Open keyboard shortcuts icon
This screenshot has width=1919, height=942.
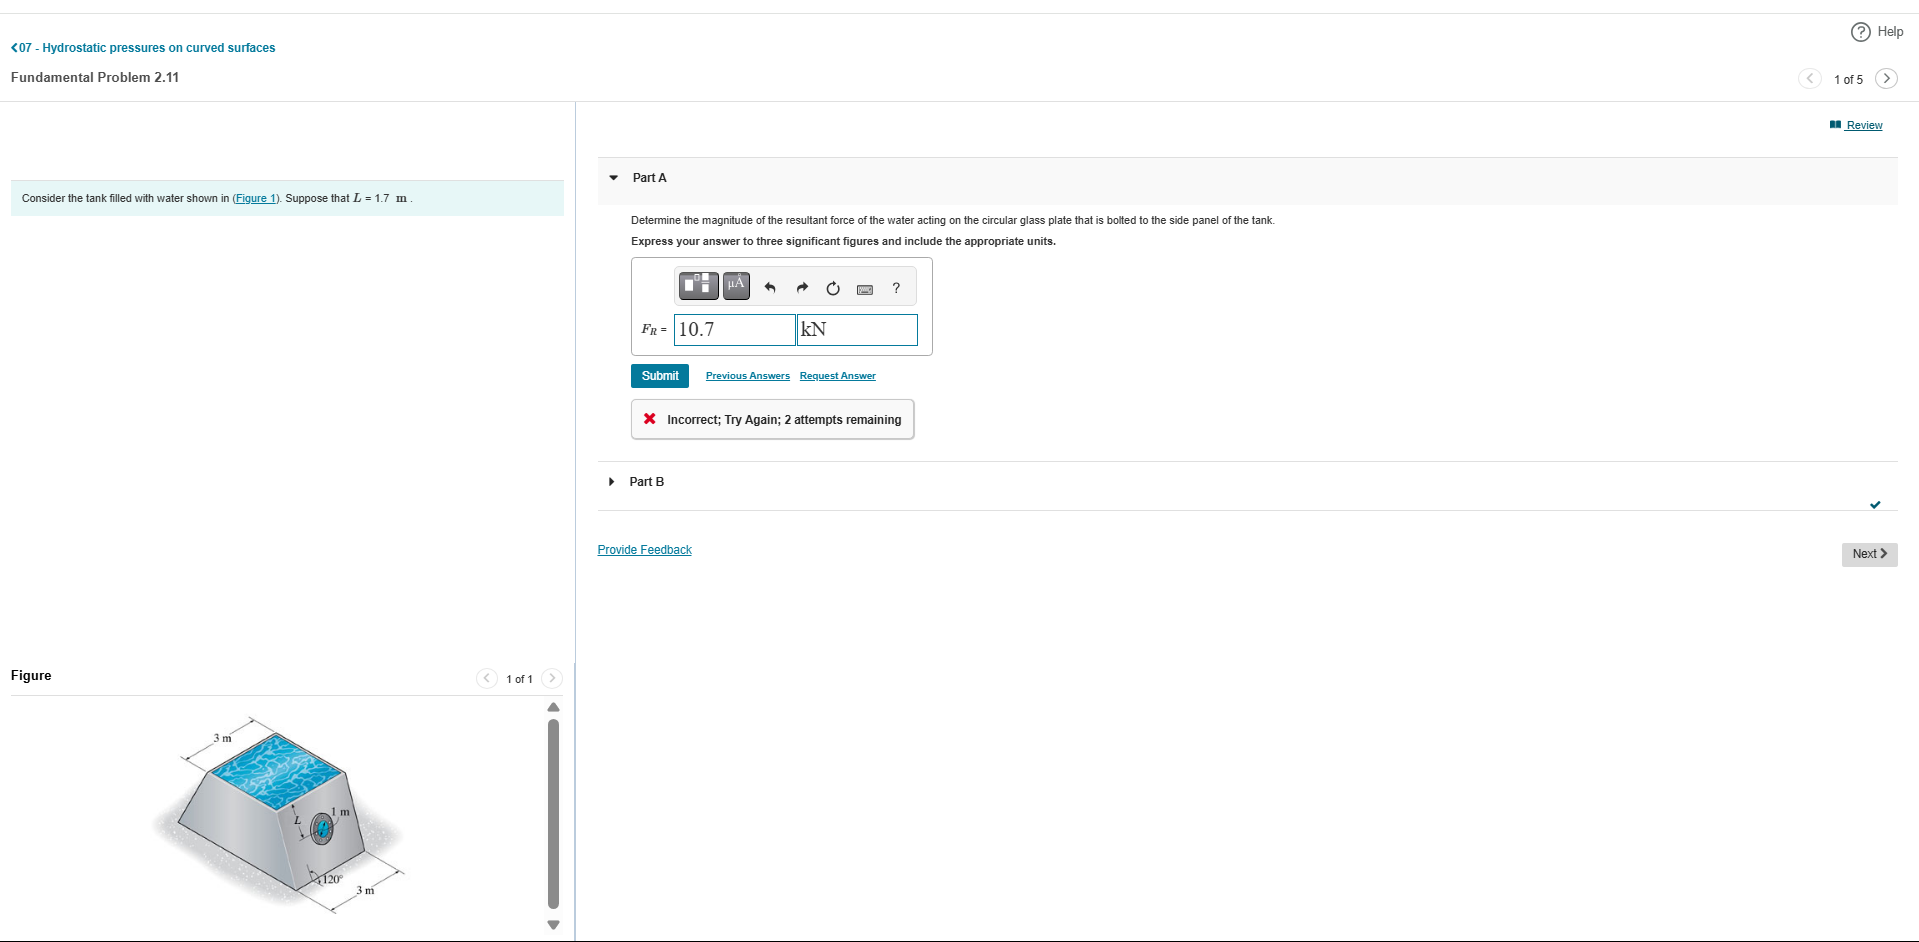coord(865,289)
